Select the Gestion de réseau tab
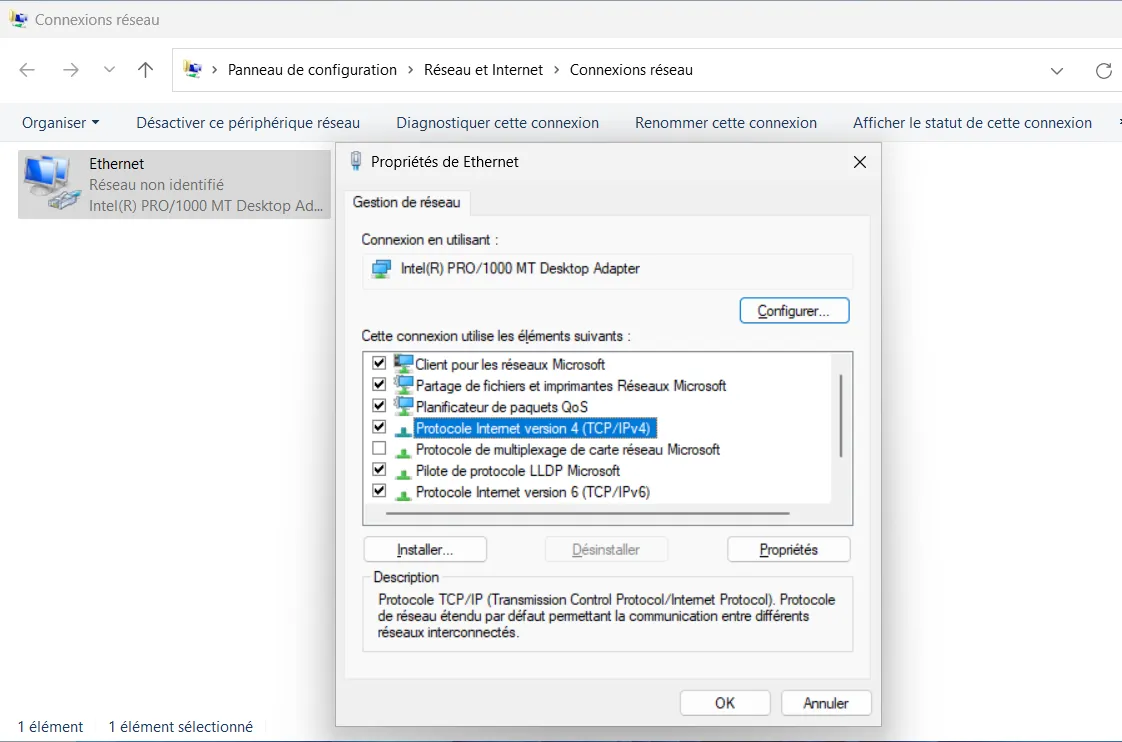Image resolution: width=1122 pixels, height=742 pixels. [406, 202]
